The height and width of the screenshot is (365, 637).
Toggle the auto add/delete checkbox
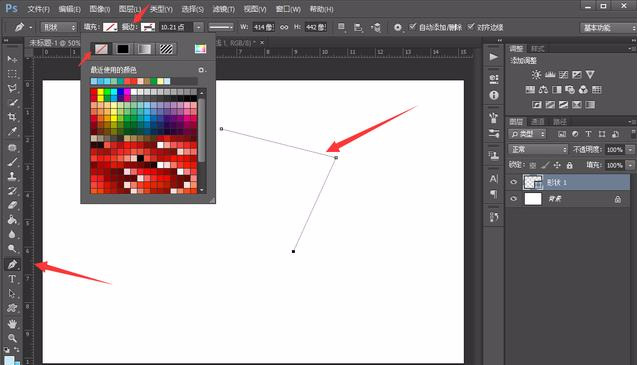point(412,27)
